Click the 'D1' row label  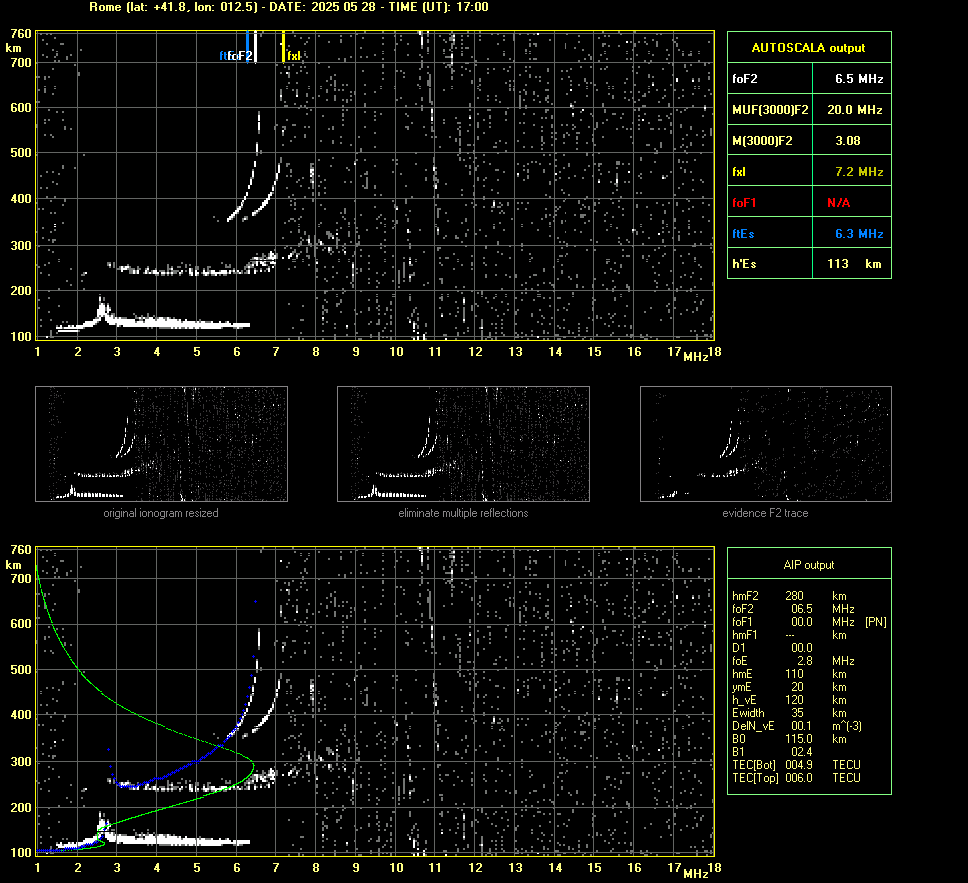pos(738,648)
